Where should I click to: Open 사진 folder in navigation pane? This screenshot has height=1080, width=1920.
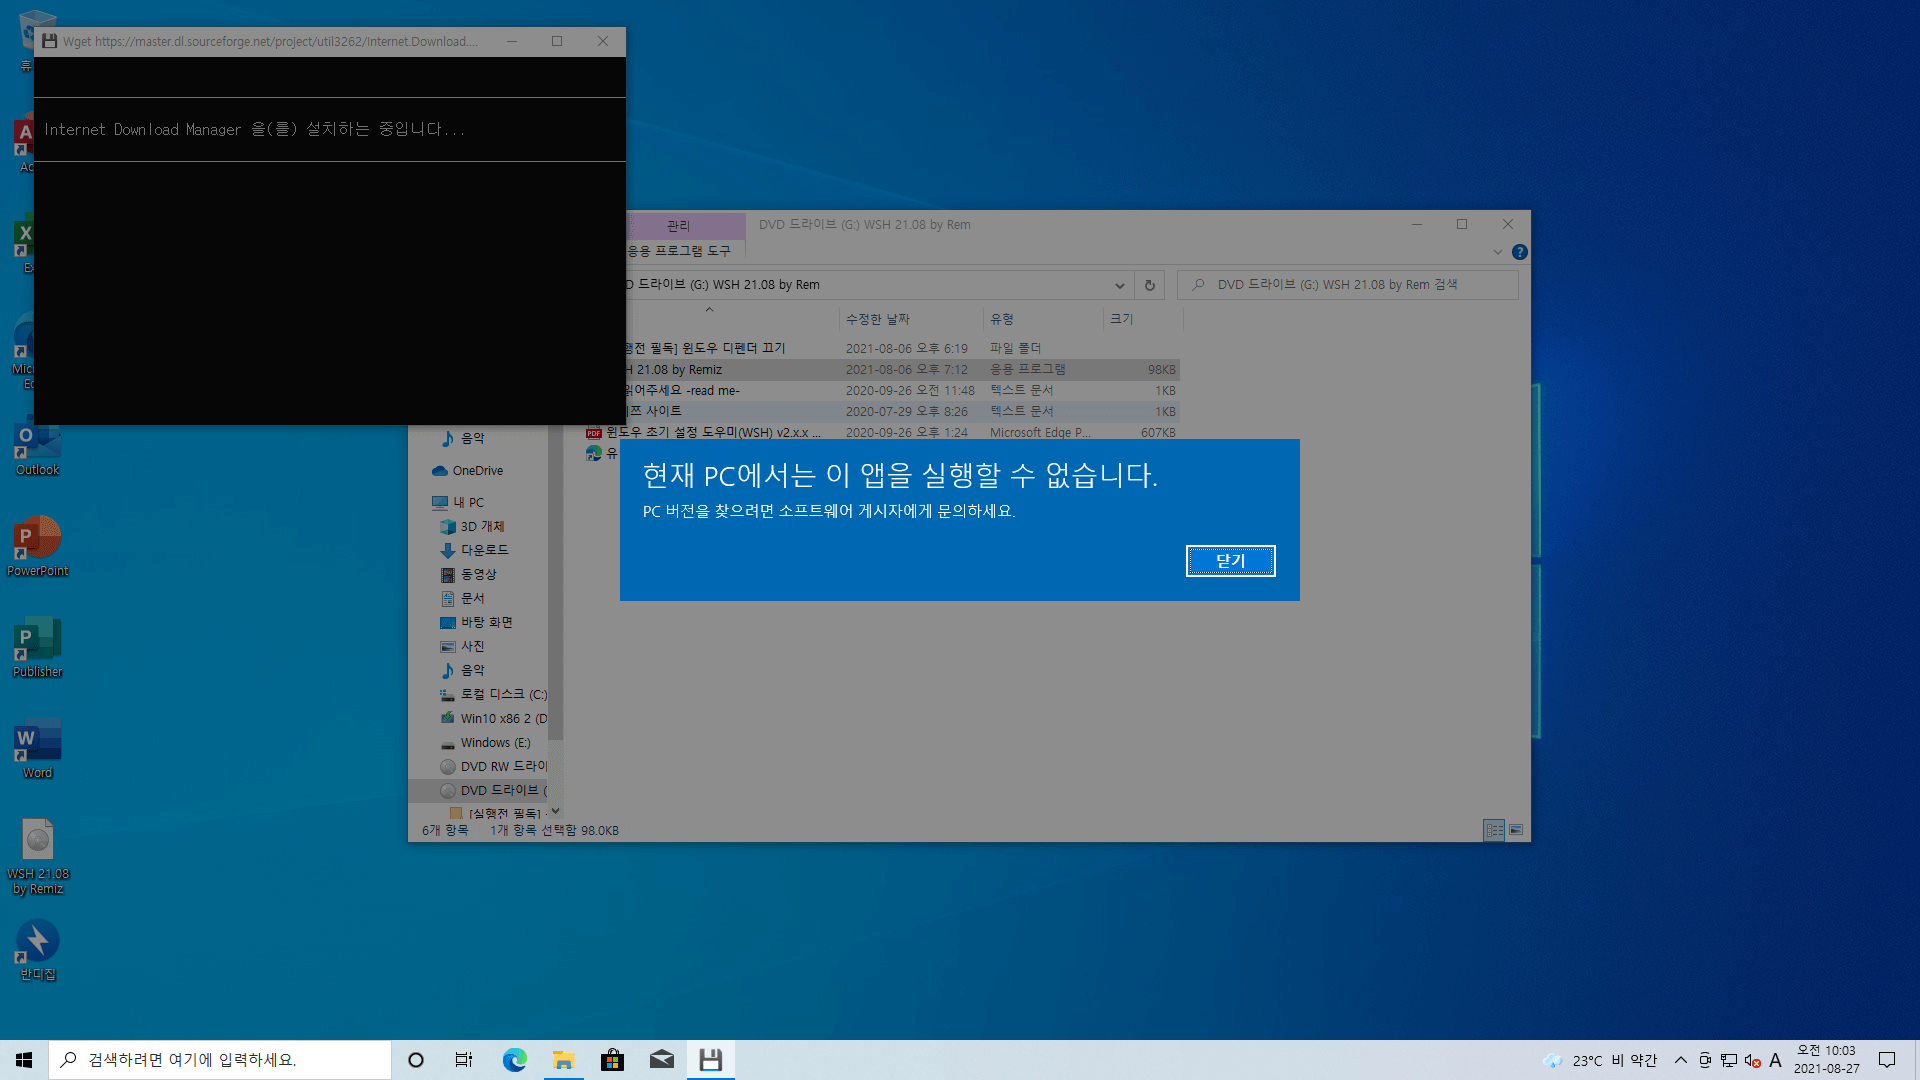pos(471,646)
